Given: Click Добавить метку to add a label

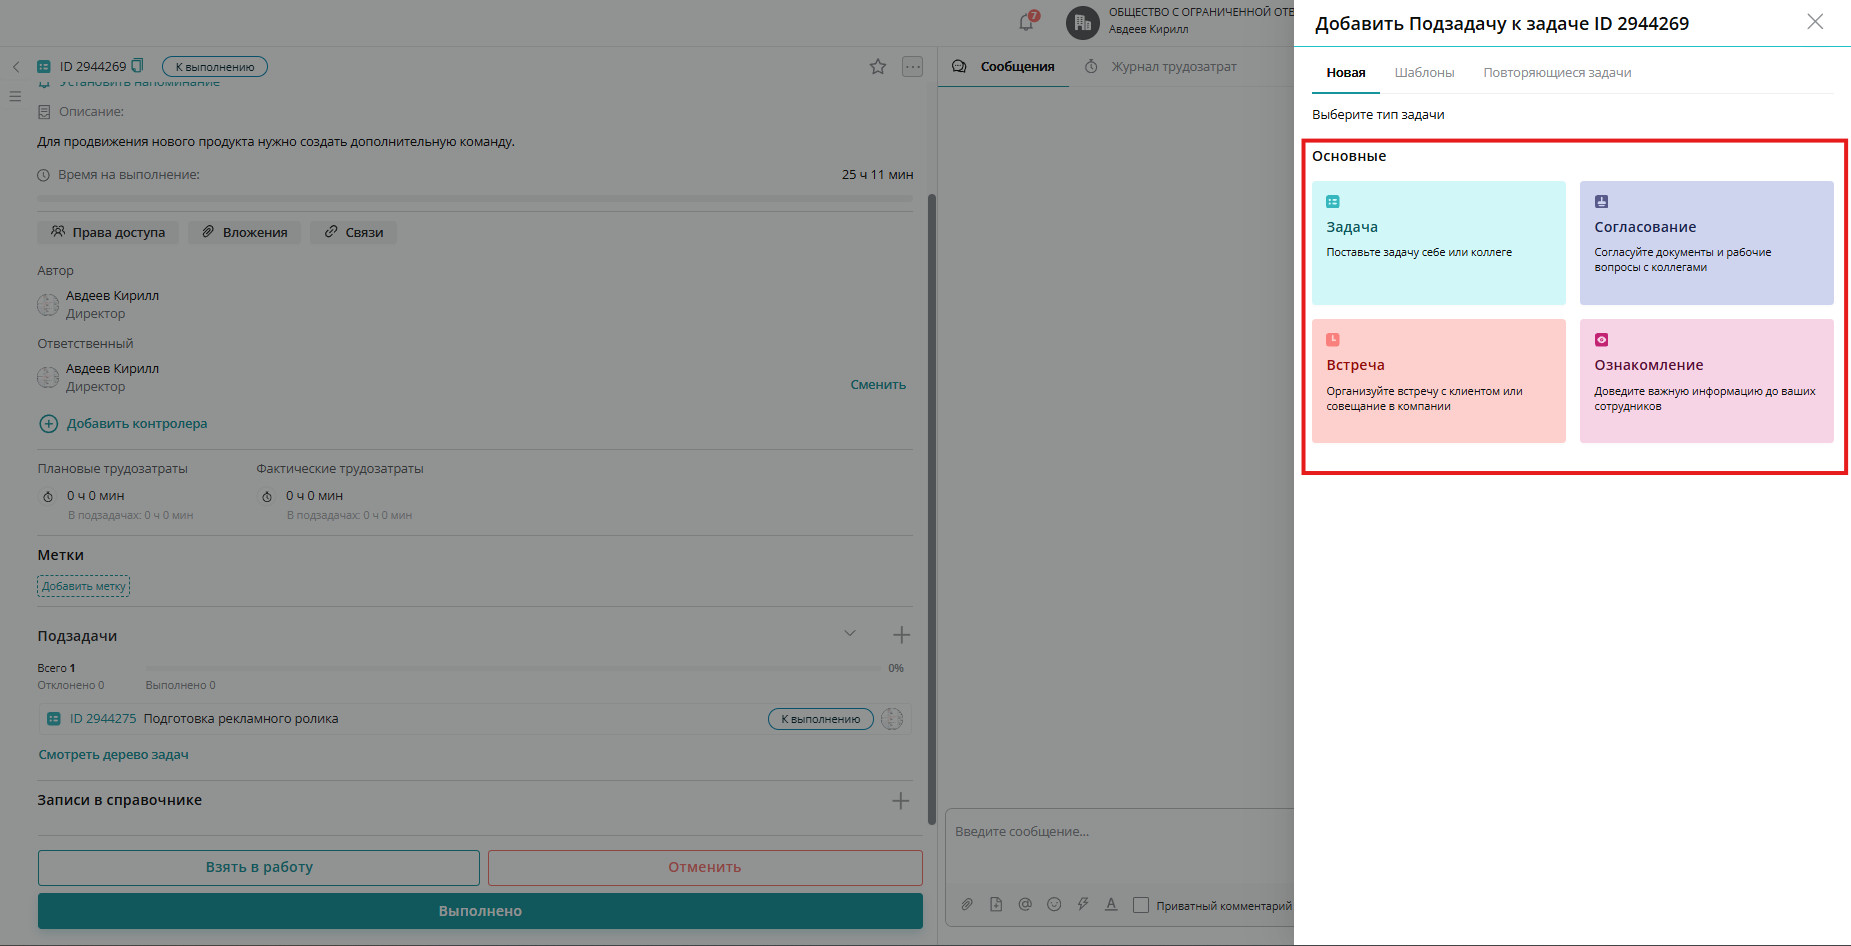Looking at the screenshot, I should point(84,586).
